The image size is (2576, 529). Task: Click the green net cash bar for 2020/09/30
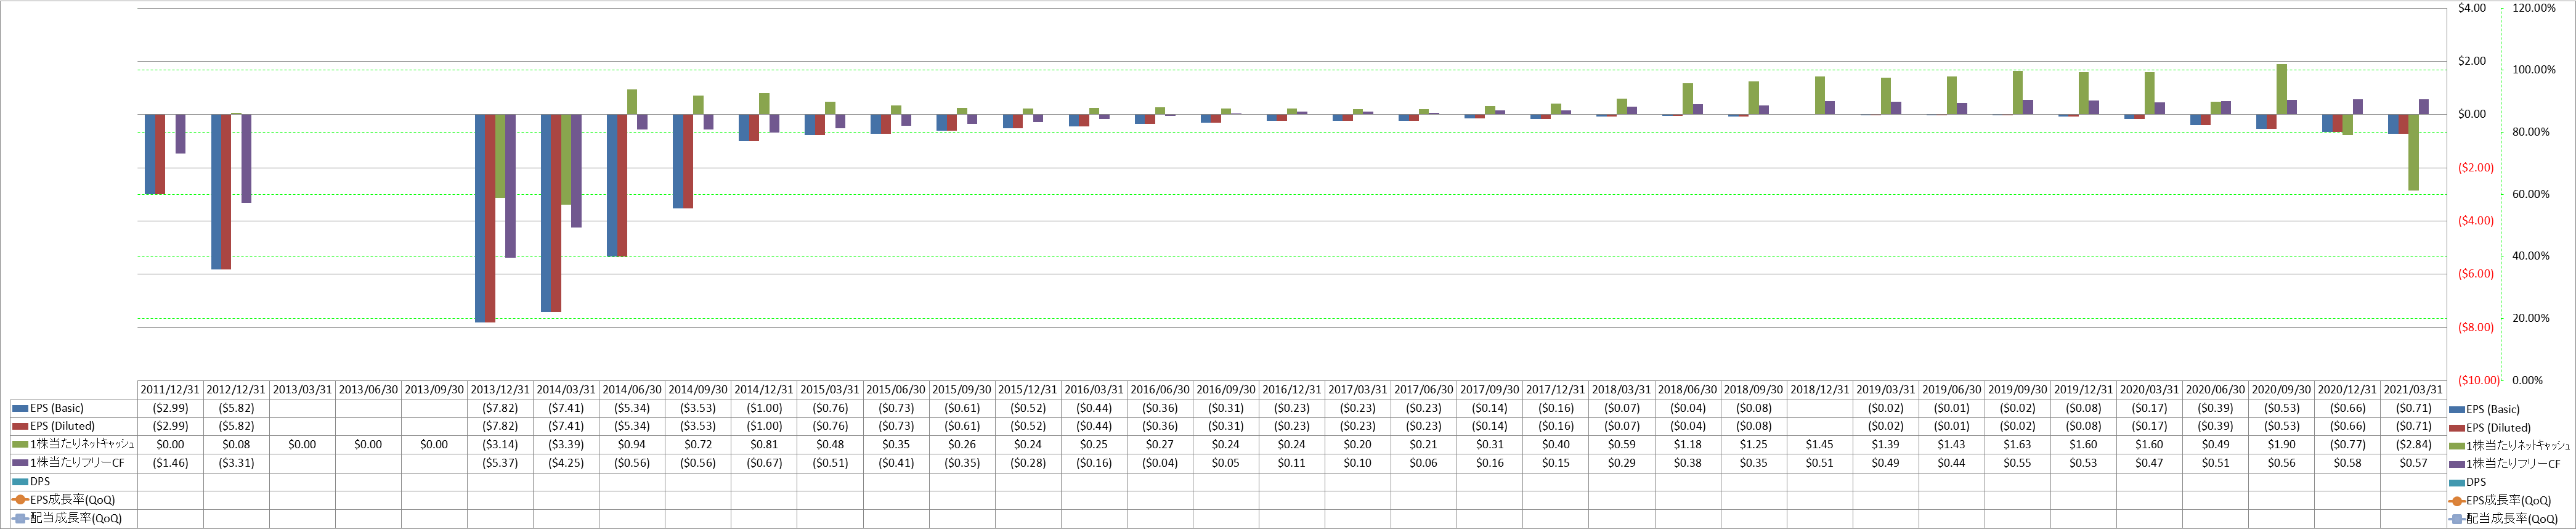click(x=2281, y=89)
